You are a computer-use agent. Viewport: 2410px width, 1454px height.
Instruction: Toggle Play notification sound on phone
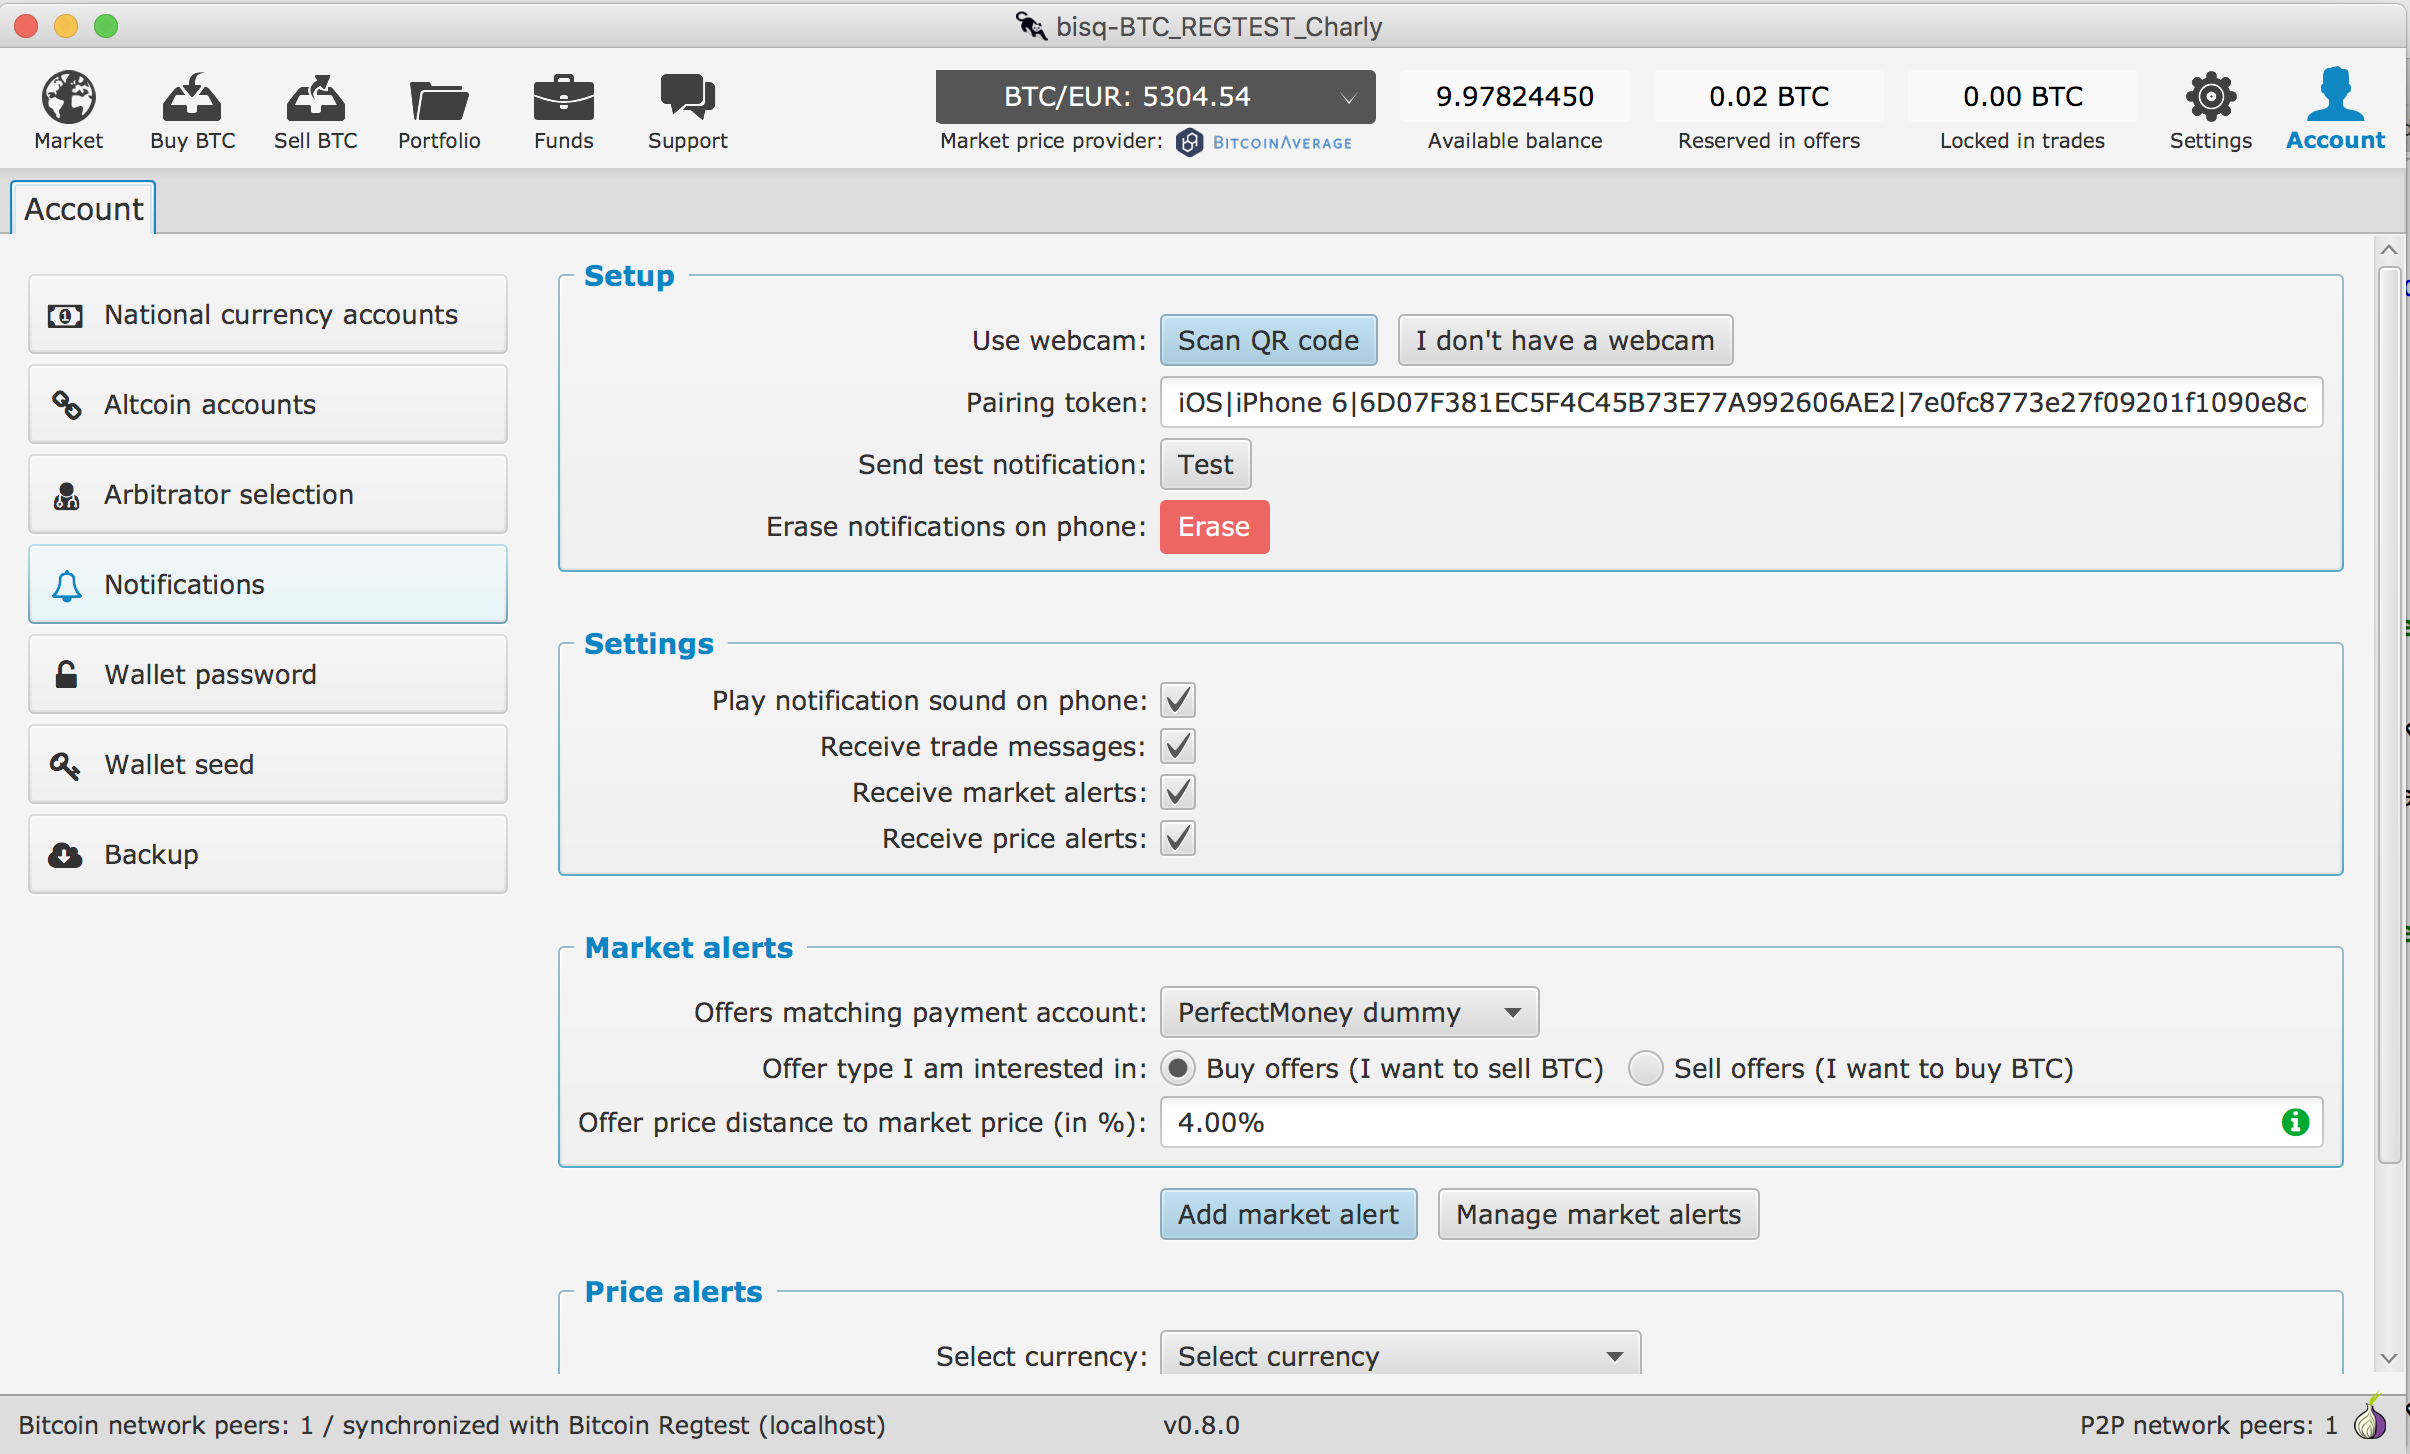pos(1178,700)
